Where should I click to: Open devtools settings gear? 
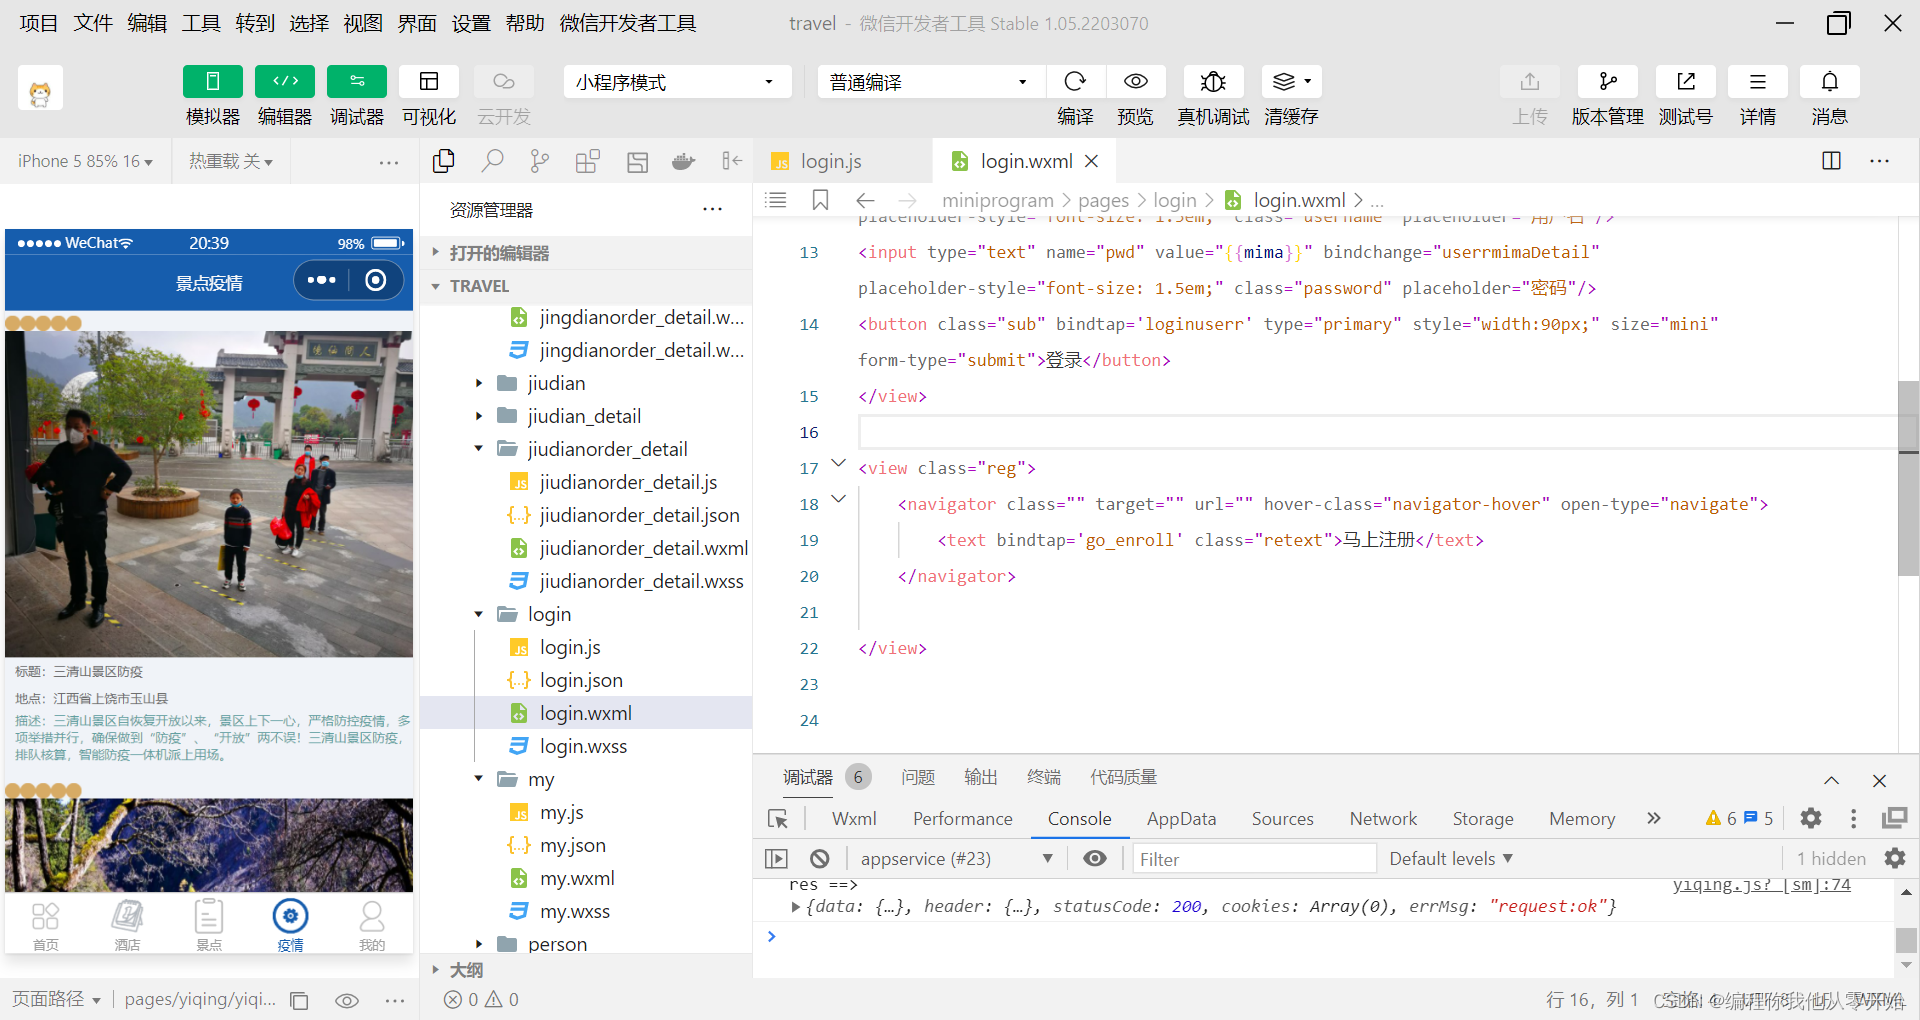[1811, 819]
